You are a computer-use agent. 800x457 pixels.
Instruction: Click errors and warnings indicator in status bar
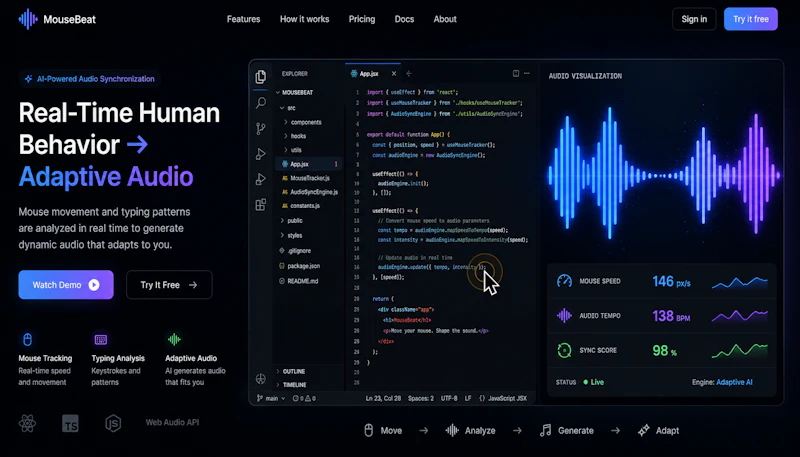tap(304, 398)
